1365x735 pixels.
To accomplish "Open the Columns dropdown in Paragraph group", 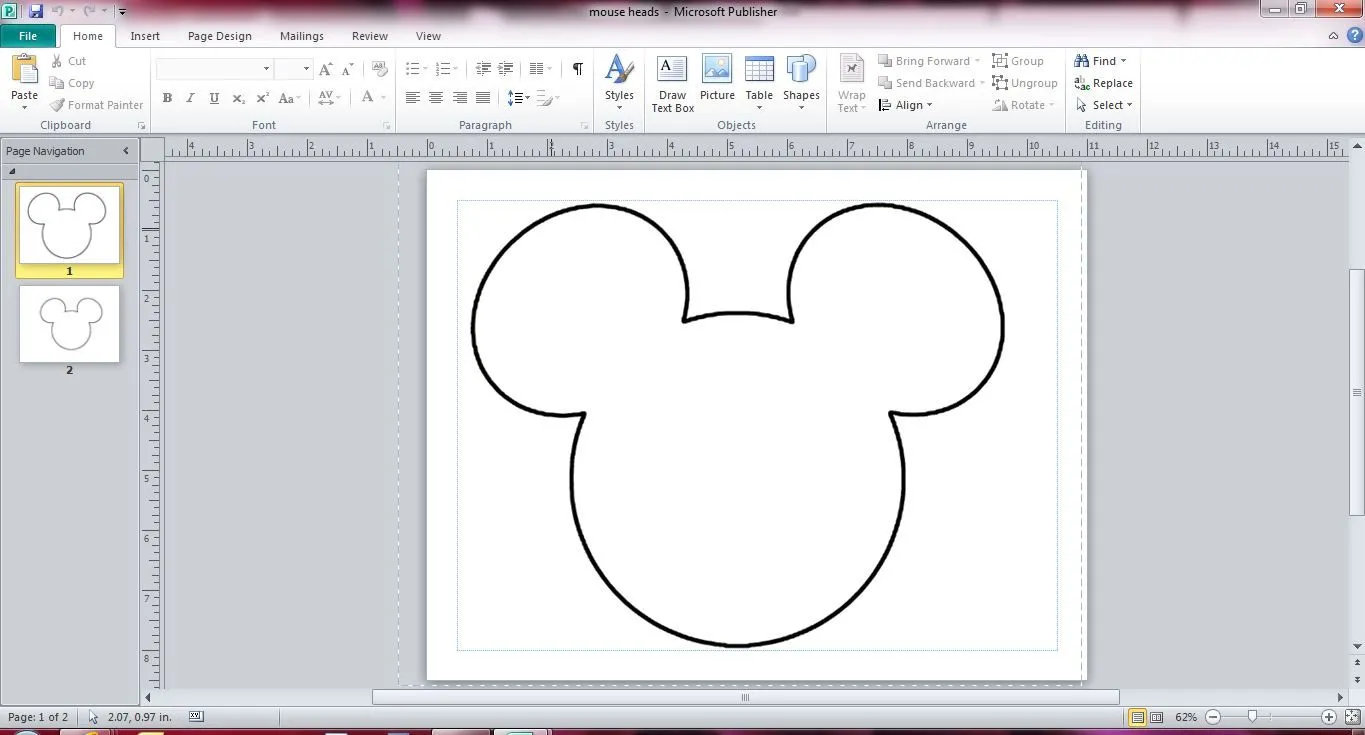I will pos(540,69).
